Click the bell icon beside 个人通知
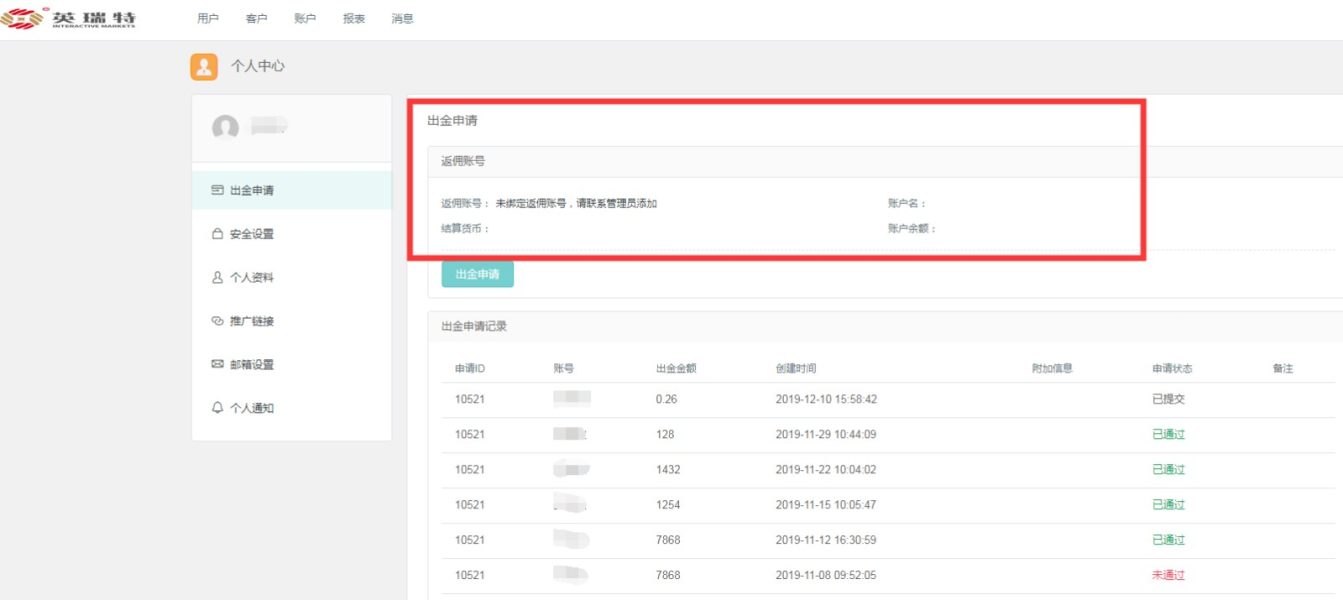Image resolution: width=1343 pixels, height=600 pixels. point(217,408)
